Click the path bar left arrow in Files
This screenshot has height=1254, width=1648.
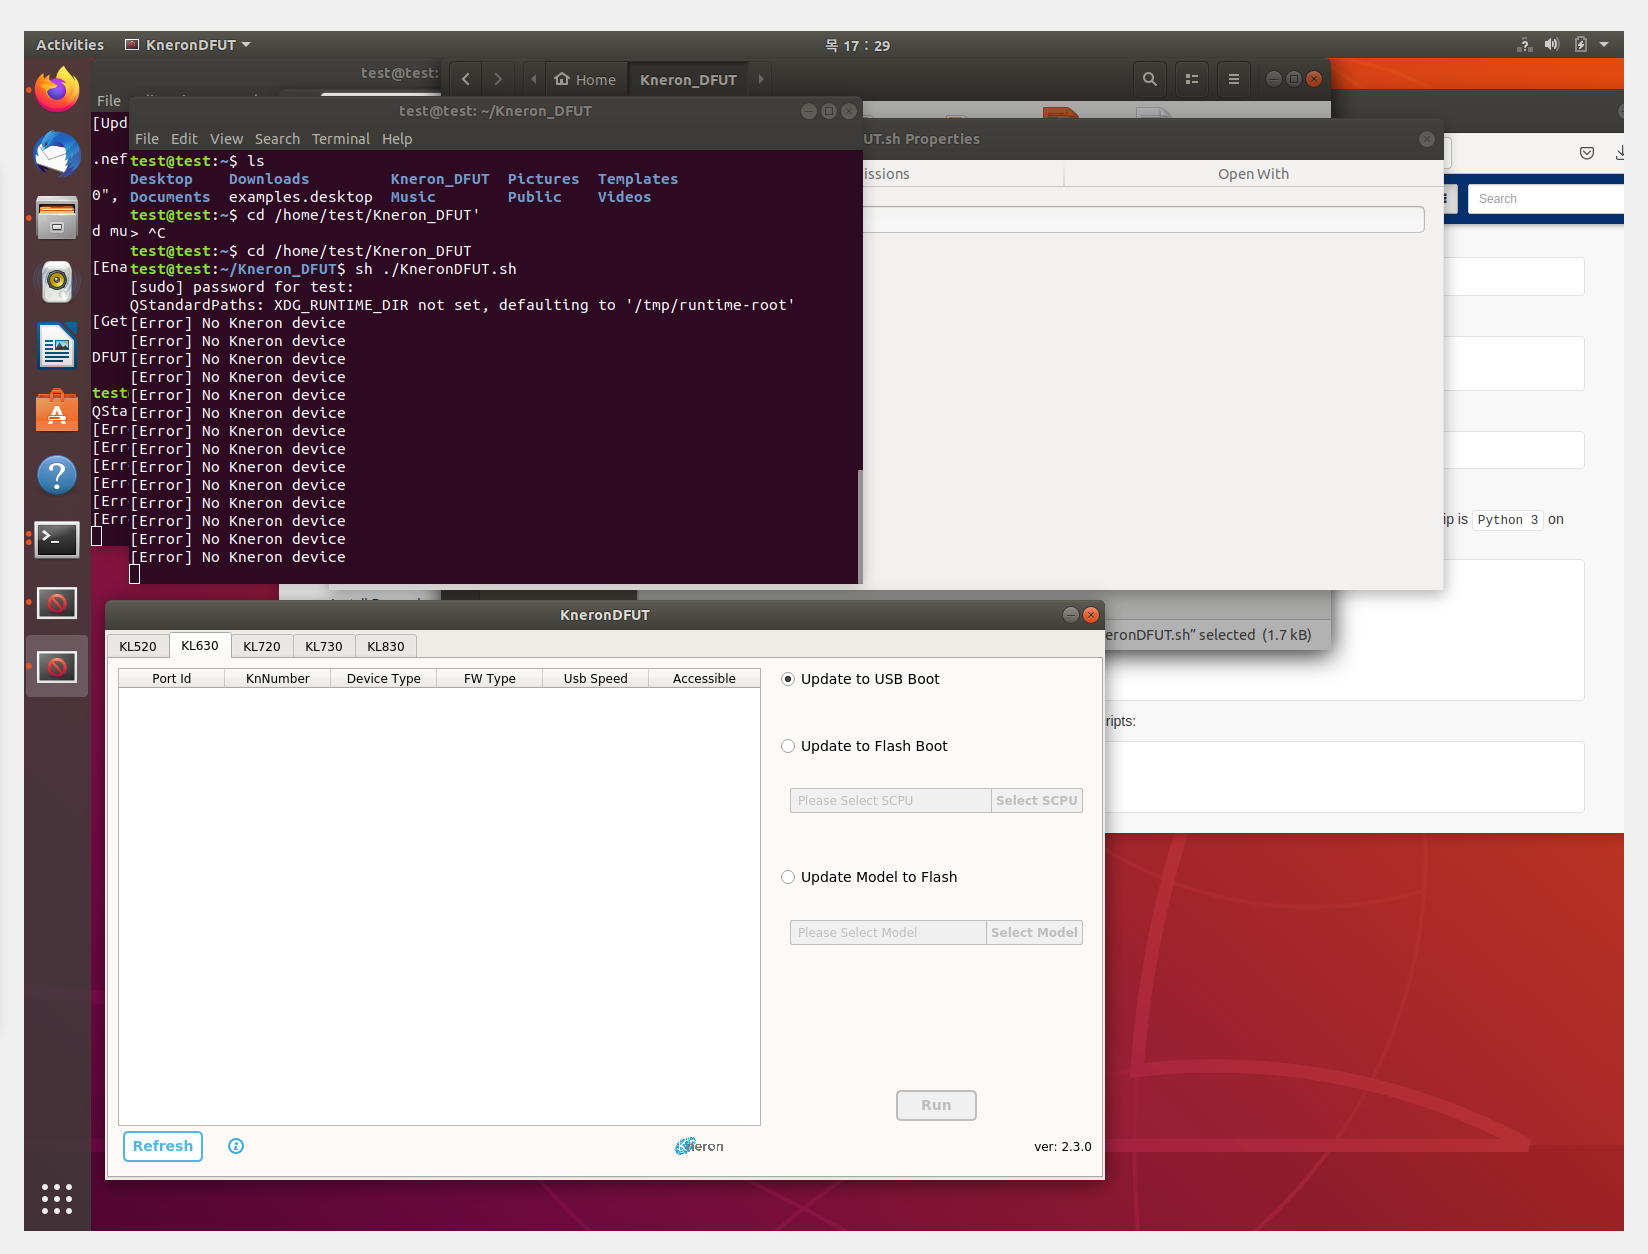click(534, 79)
